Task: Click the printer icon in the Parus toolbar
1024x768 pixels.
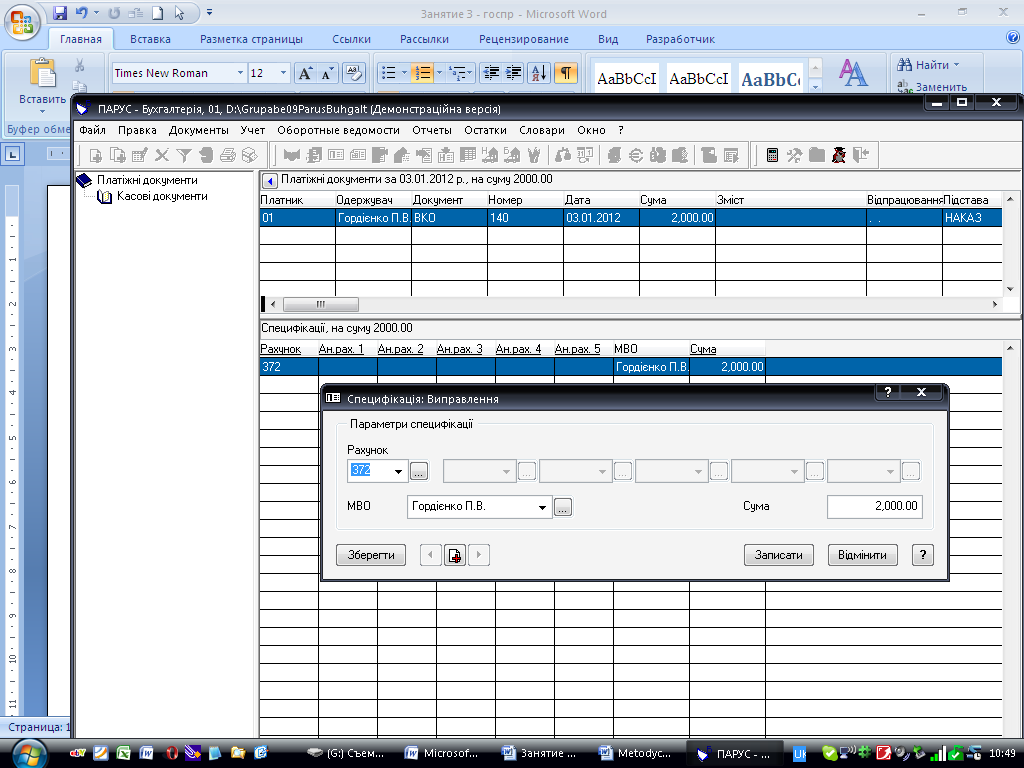Action: click(x=227, y=155)
